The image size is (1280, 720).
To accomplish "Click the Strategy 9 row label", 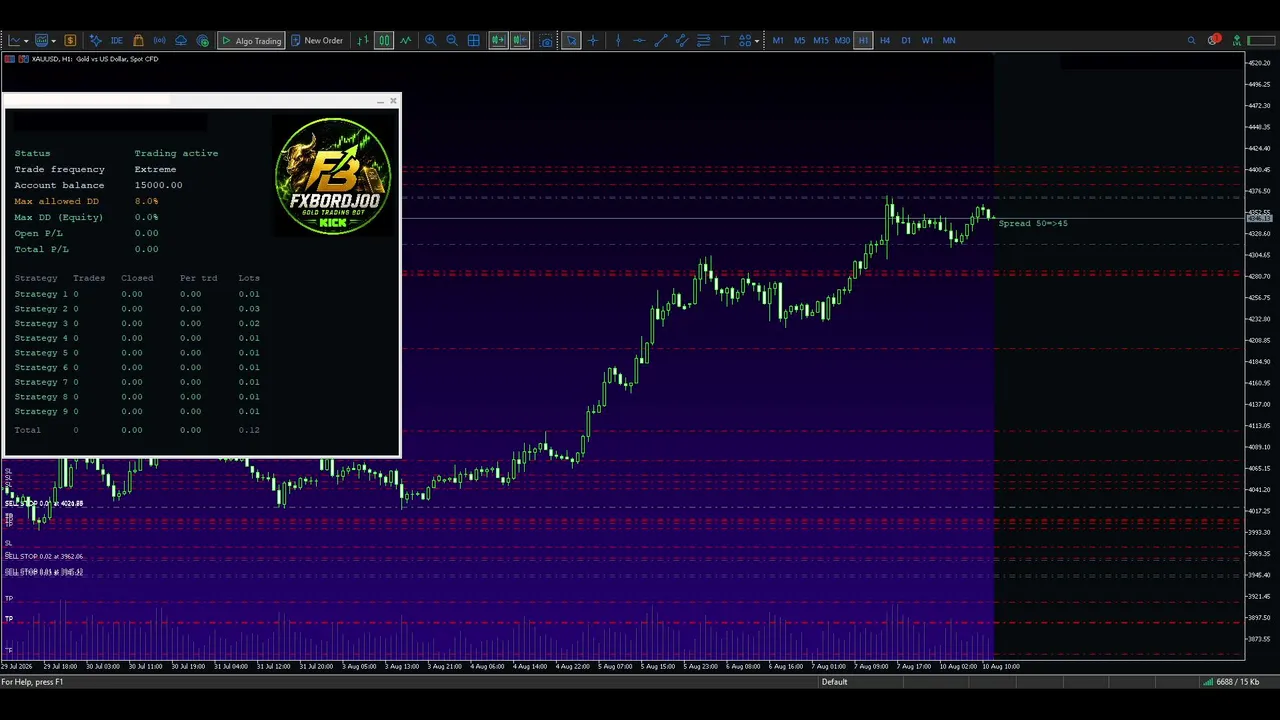I will pos(41,411).
